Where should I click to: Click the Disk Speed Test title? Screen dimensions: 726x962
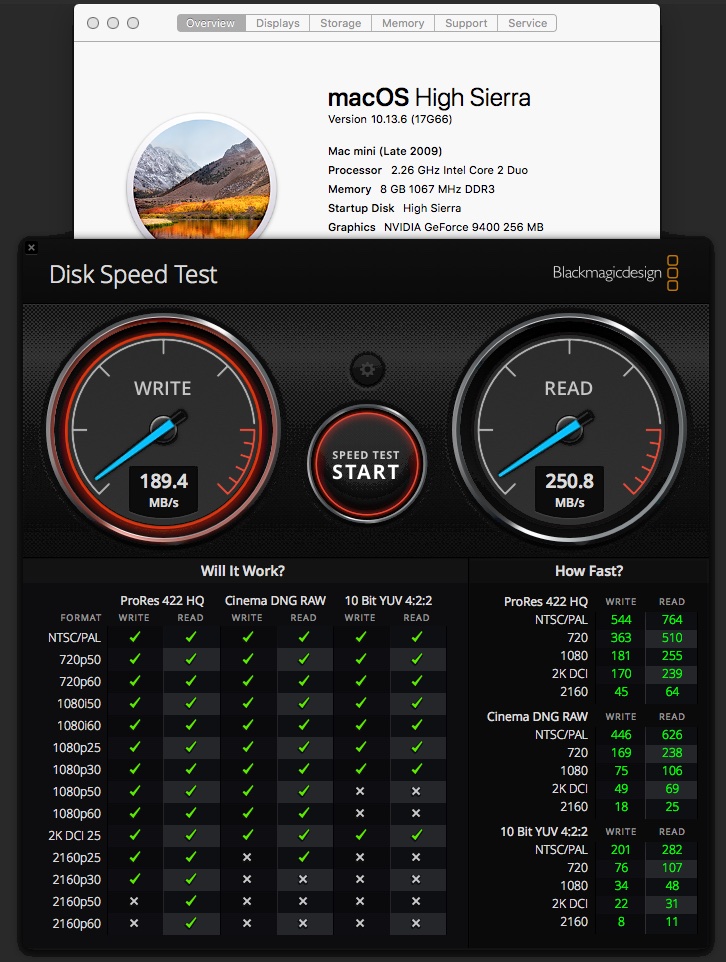133,274
